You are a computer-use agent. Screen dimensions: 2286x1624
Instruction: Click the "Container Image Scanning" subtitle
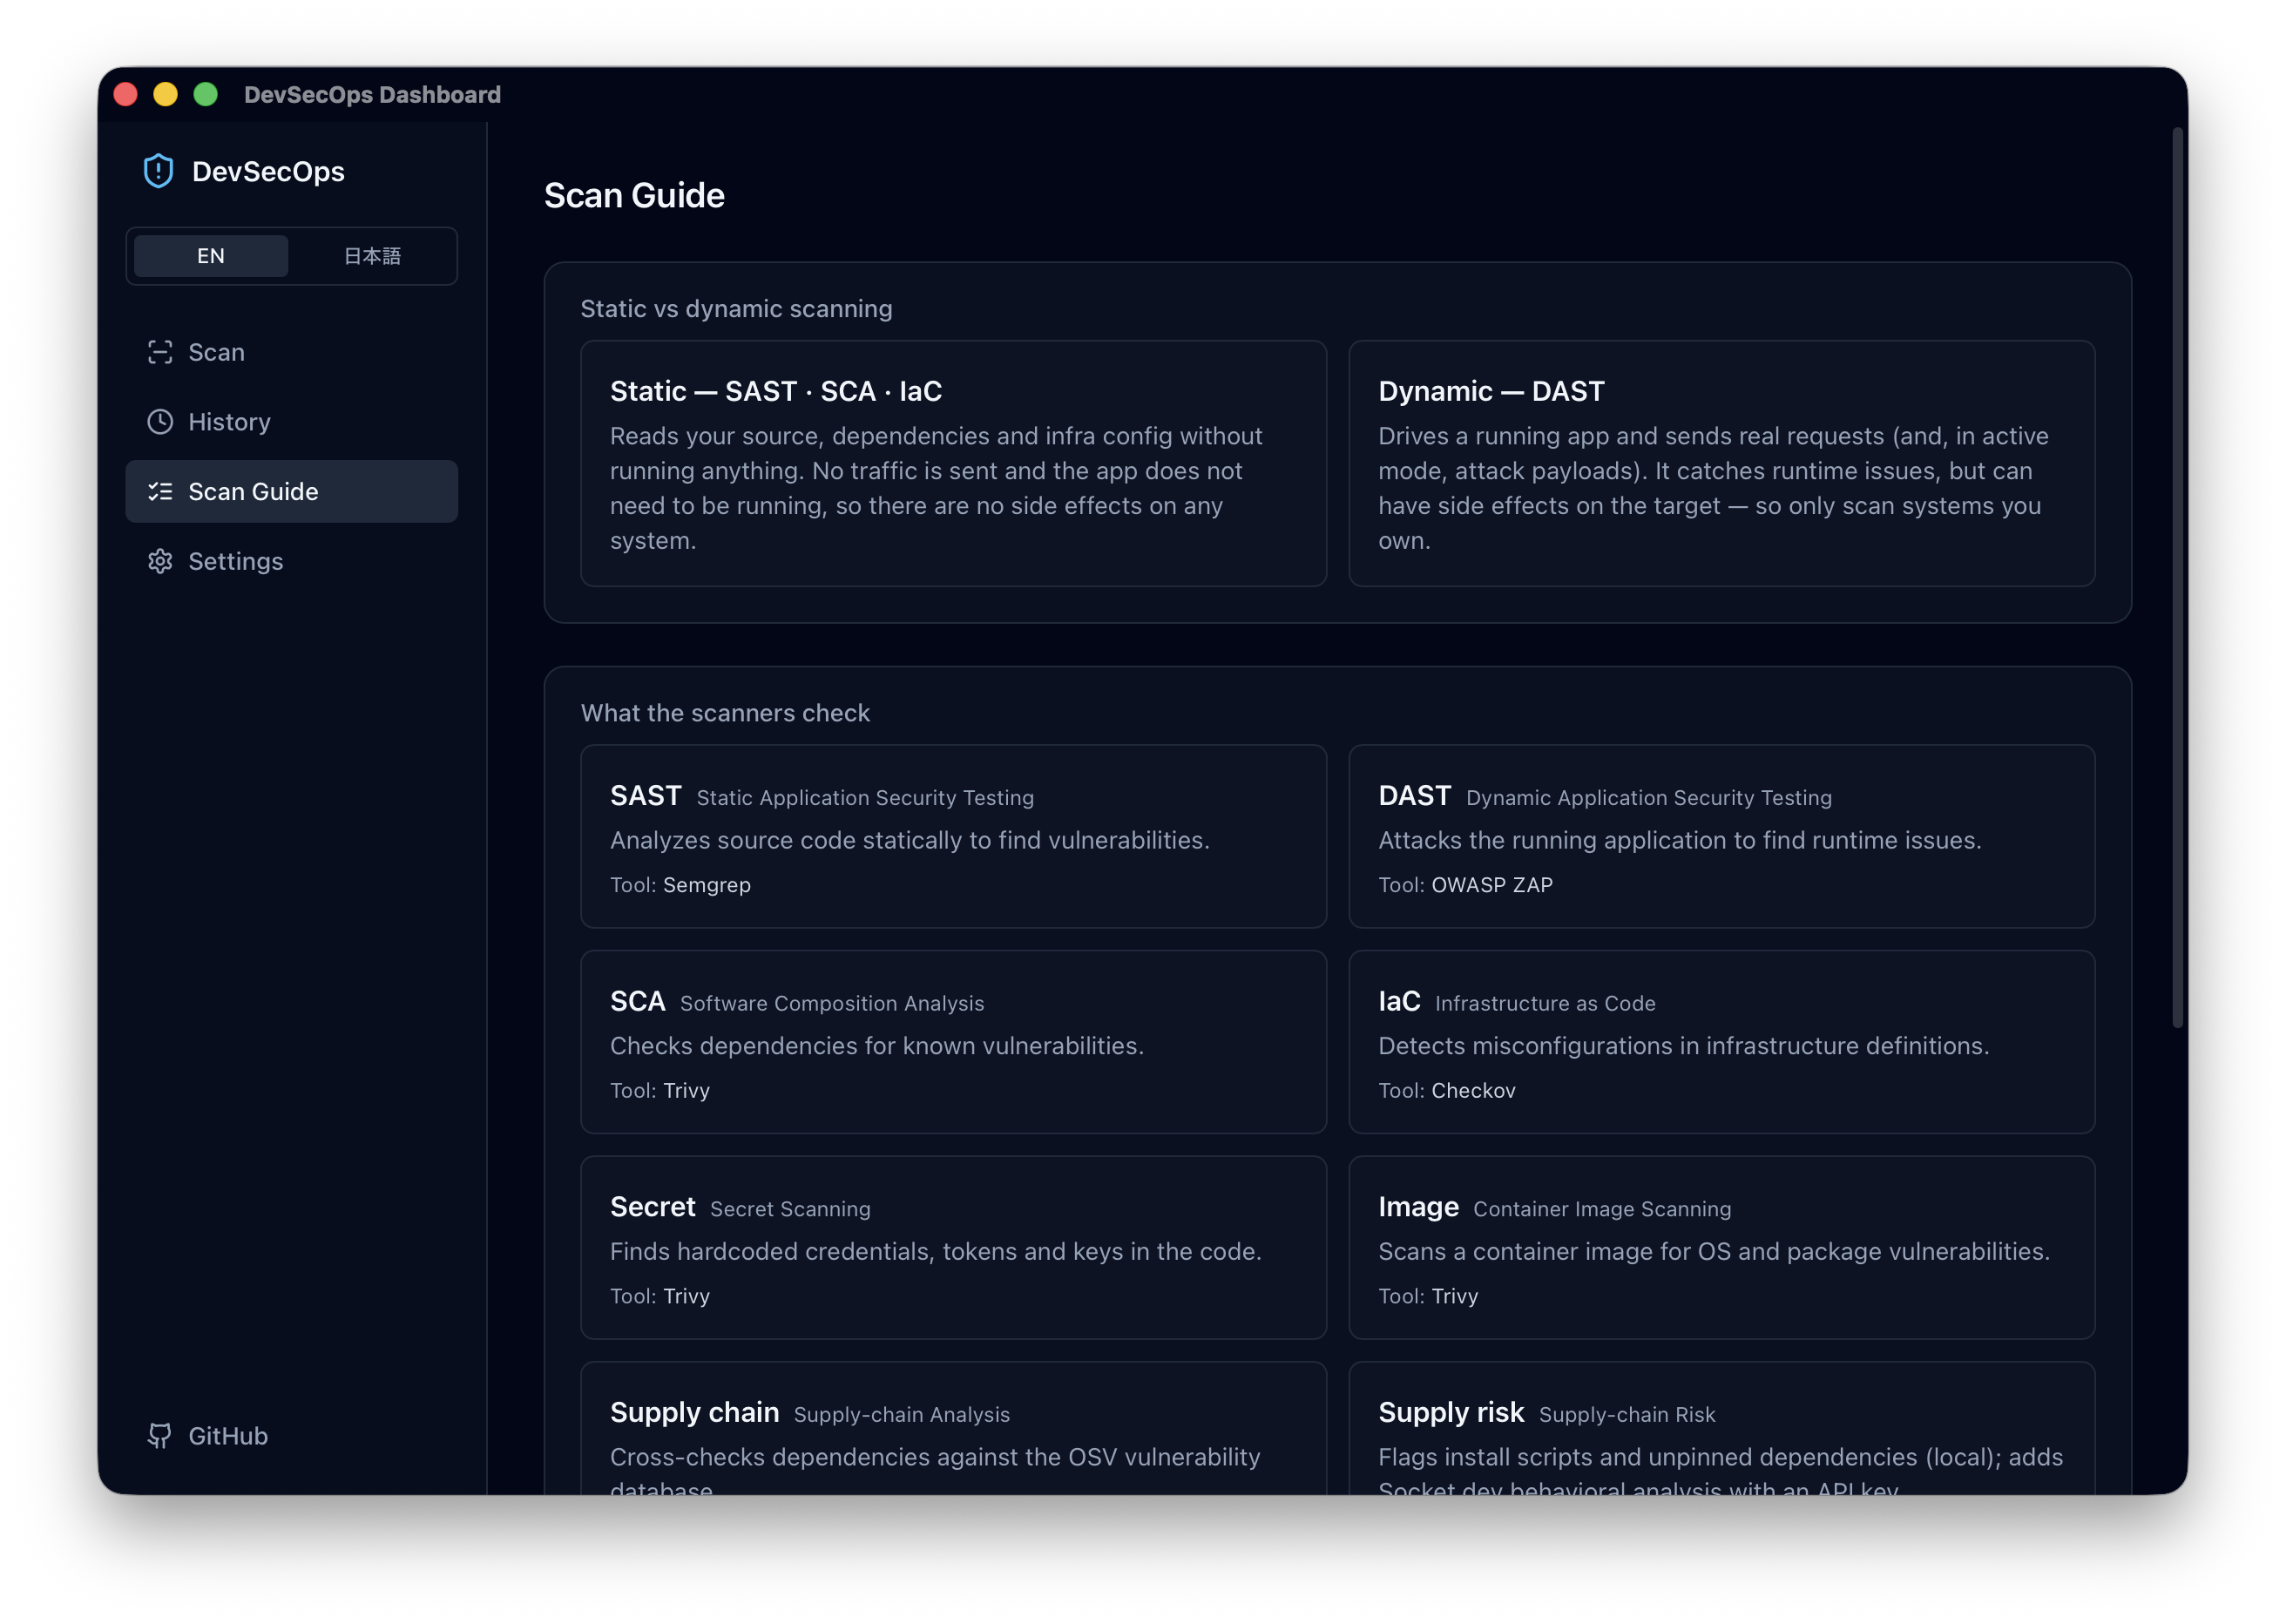click(1602, 1209)
